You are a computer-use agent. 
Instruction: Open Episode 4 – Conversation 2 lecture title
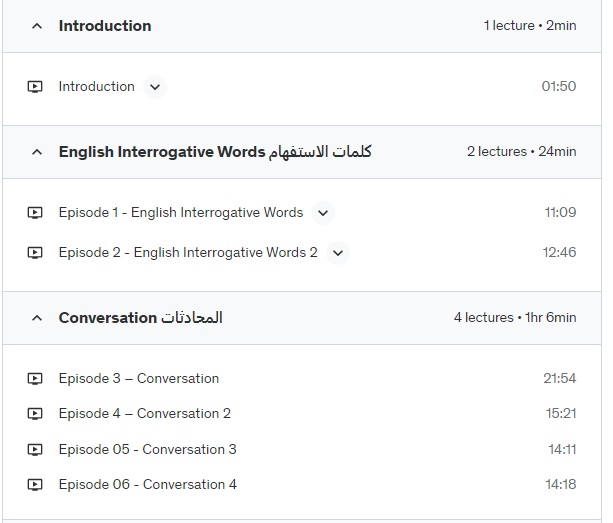145,414
